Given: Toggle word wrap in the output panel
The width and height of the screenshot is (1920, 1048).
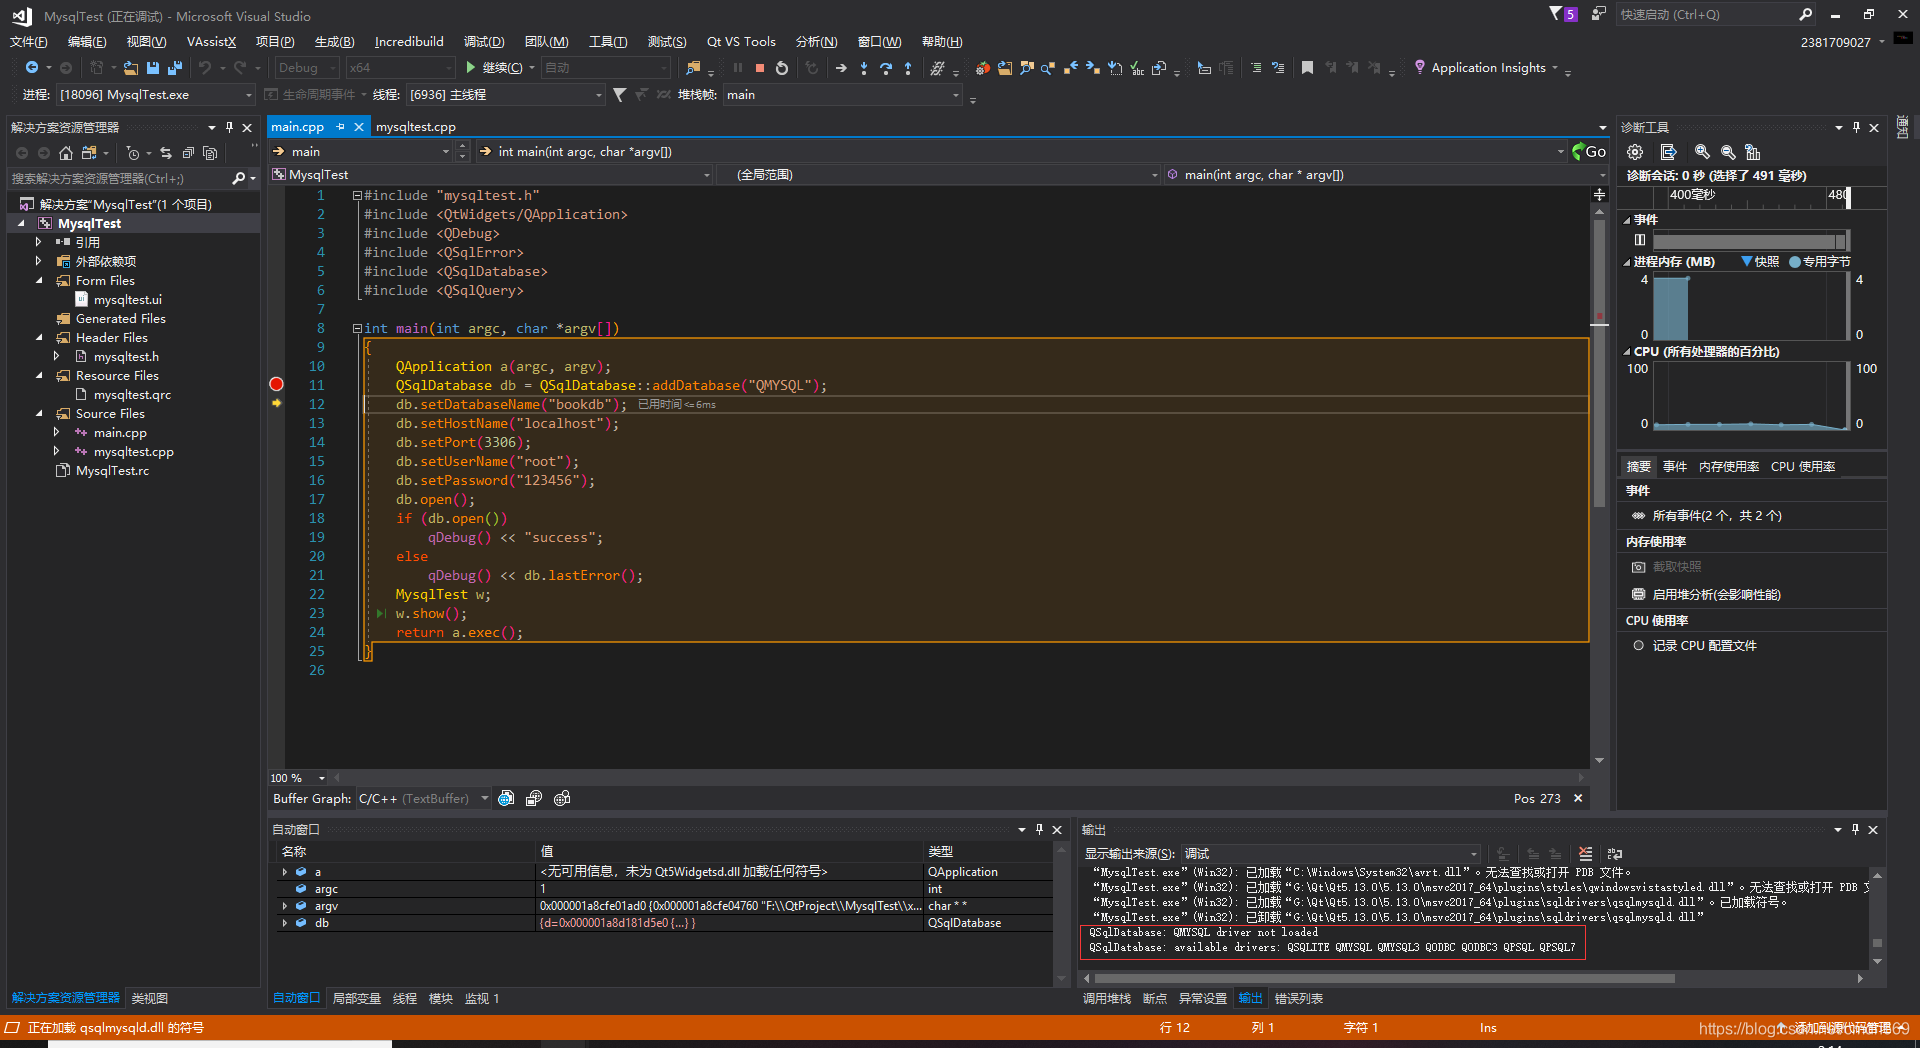Looking at the screenshot, I should 1615,854.
